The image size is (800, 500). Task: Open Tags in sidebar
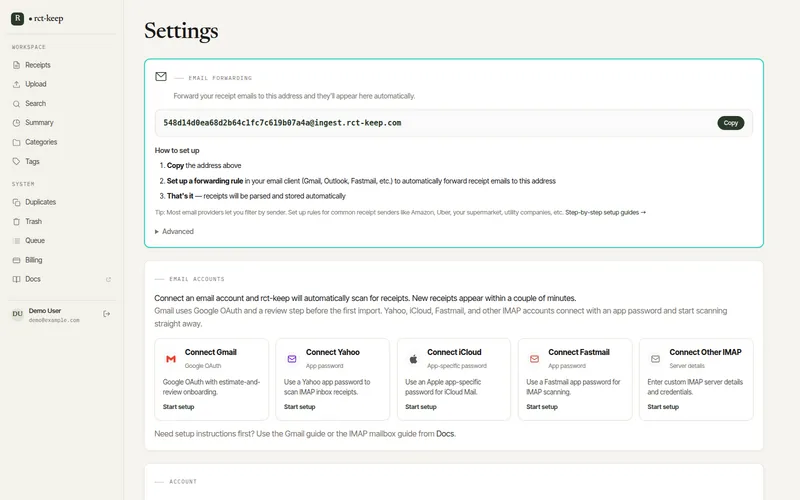coord(32,161)
